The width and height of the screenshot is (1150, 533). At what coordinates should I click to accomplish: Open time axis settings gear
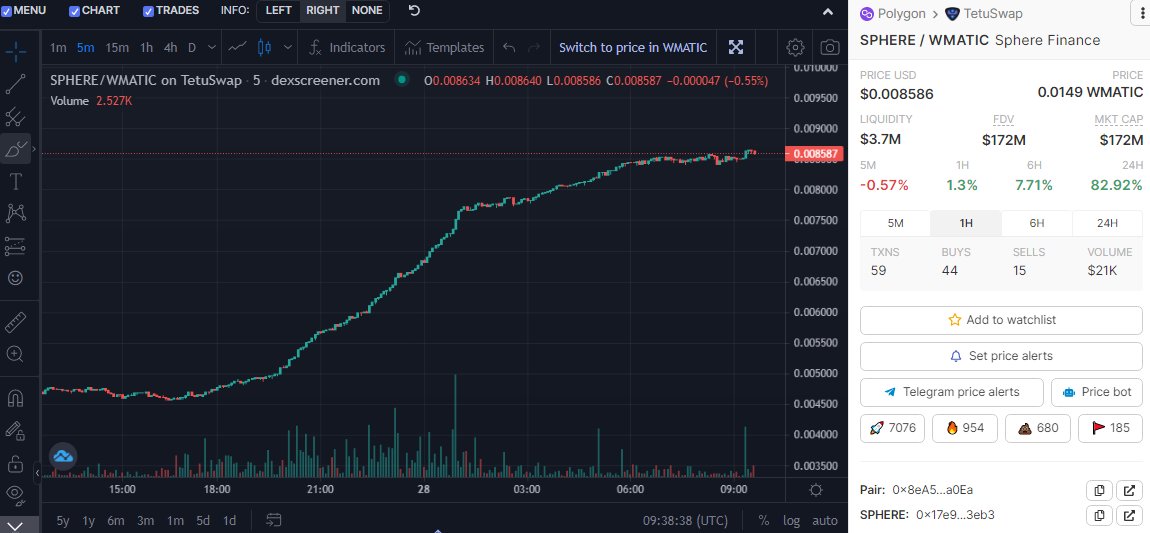(x=816, y=490)
